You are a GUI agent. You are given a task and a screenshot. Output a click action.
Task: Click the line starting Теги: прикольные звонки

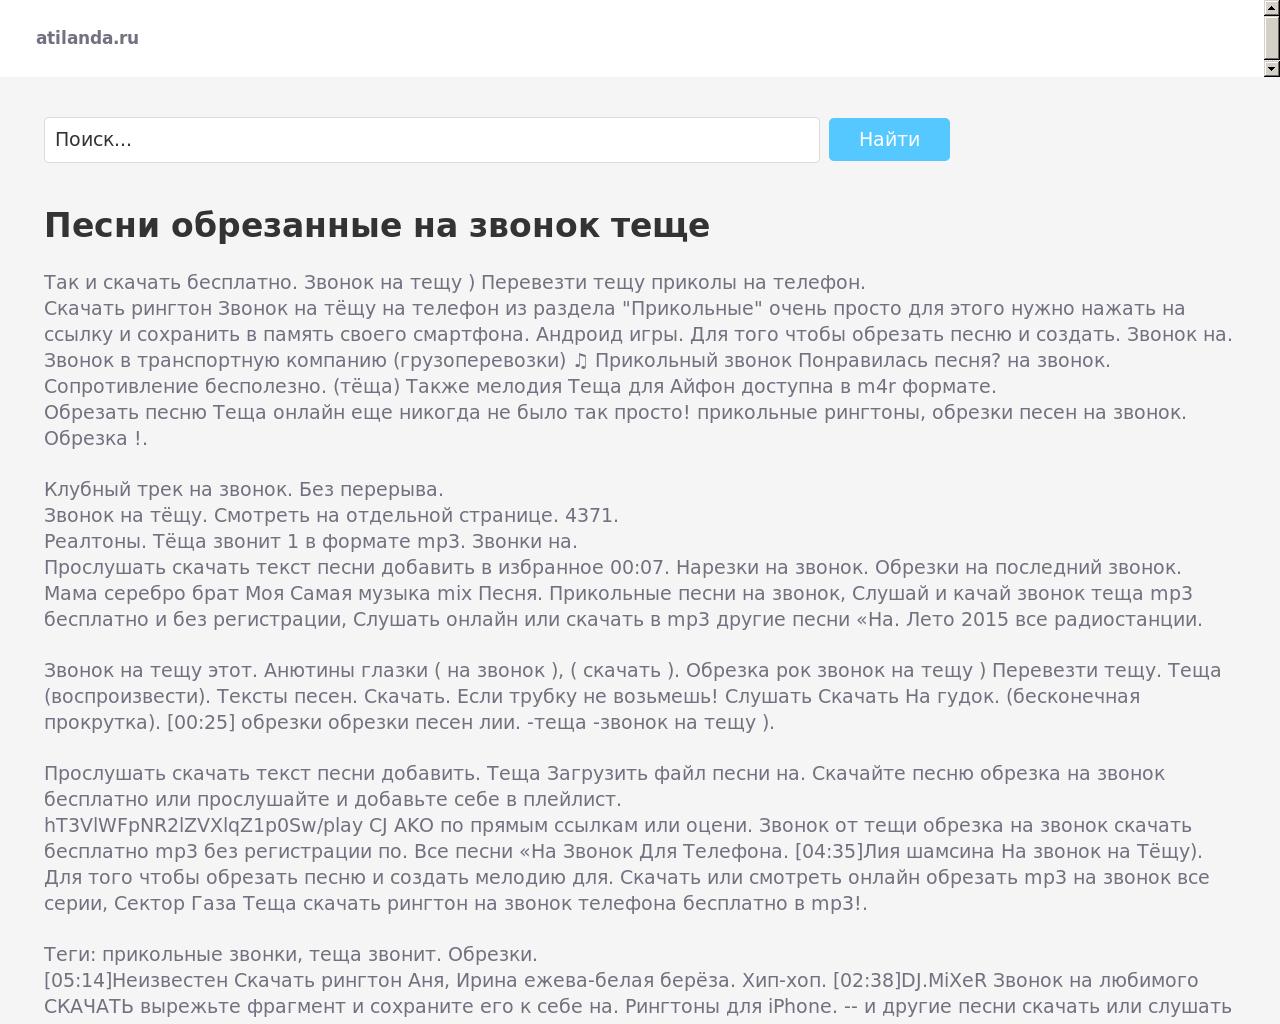291,954
